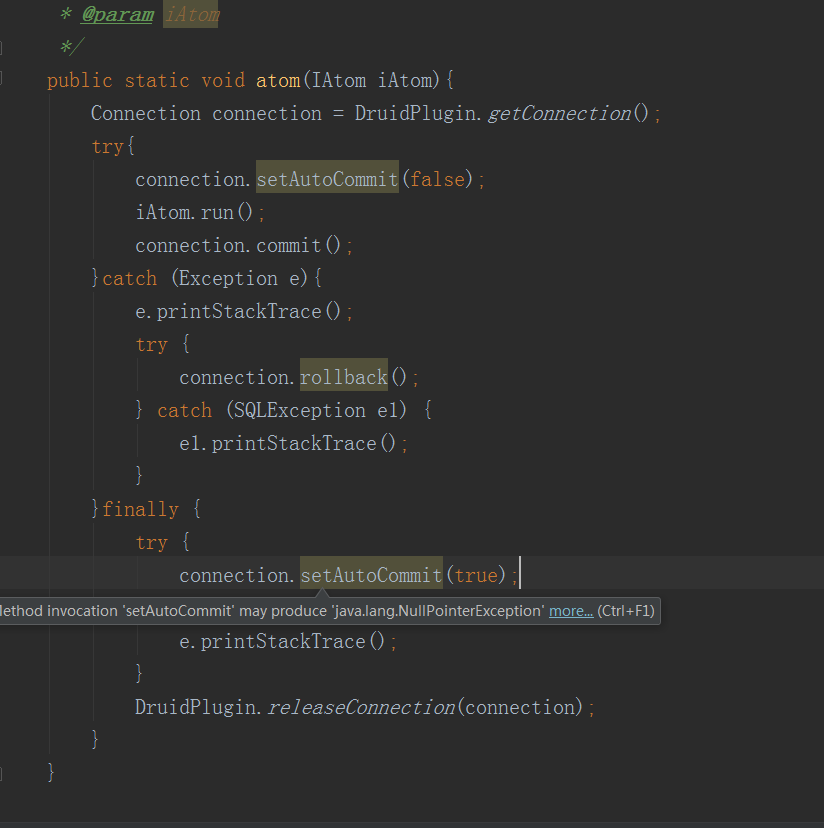Click the highlighted rollback method call
Screen dimensions: 824x828
point(344,378)
